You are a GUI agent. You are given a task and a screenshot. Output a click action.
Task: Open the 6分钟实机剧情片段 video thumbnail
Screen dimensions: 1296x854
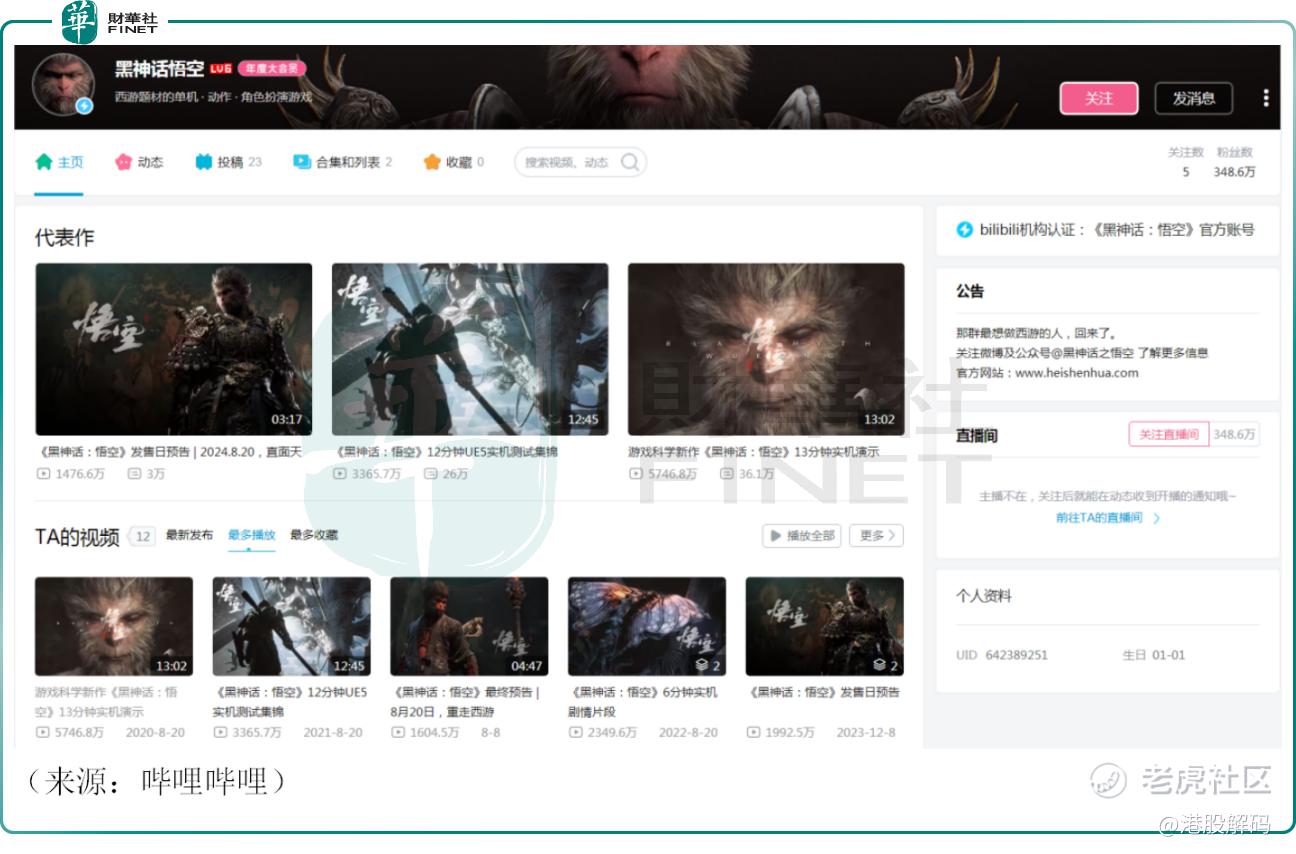point(647,626)
